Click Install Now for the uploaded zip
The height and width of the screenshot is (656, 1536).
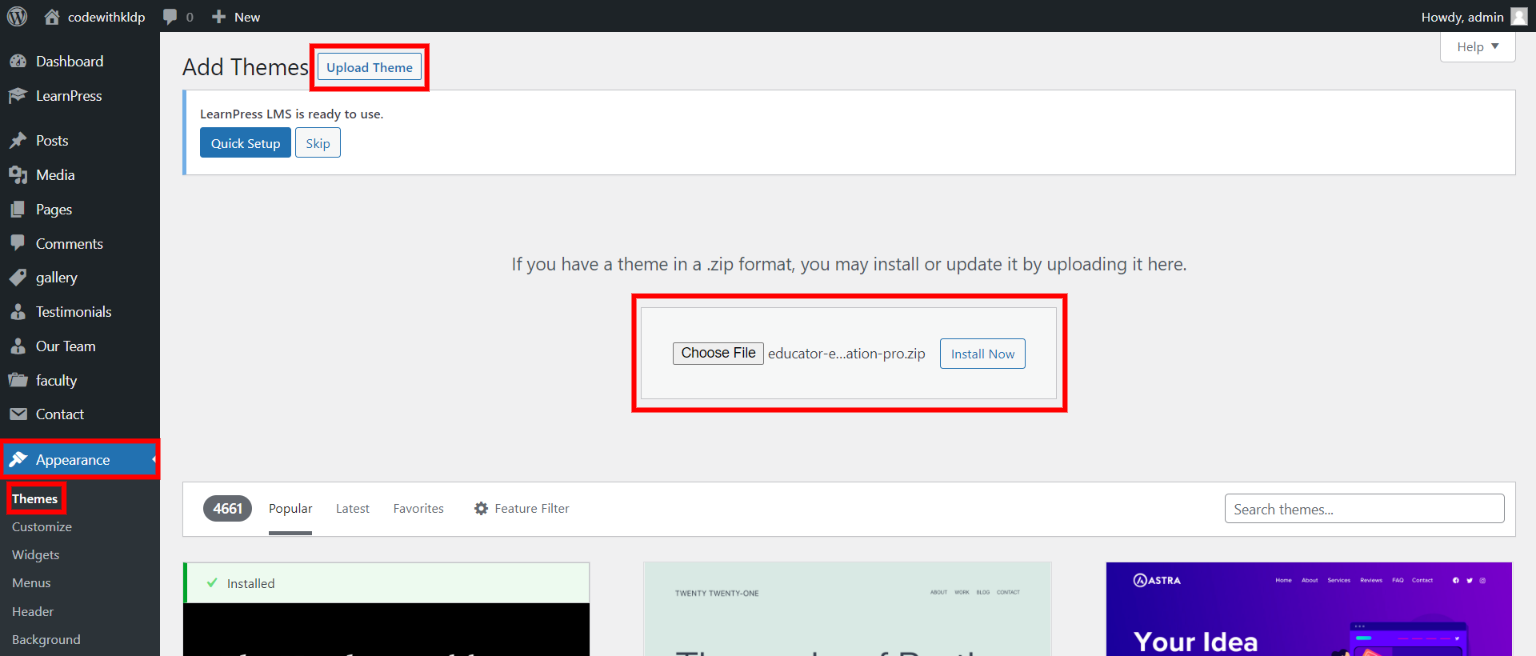click(x=983, y=354)
